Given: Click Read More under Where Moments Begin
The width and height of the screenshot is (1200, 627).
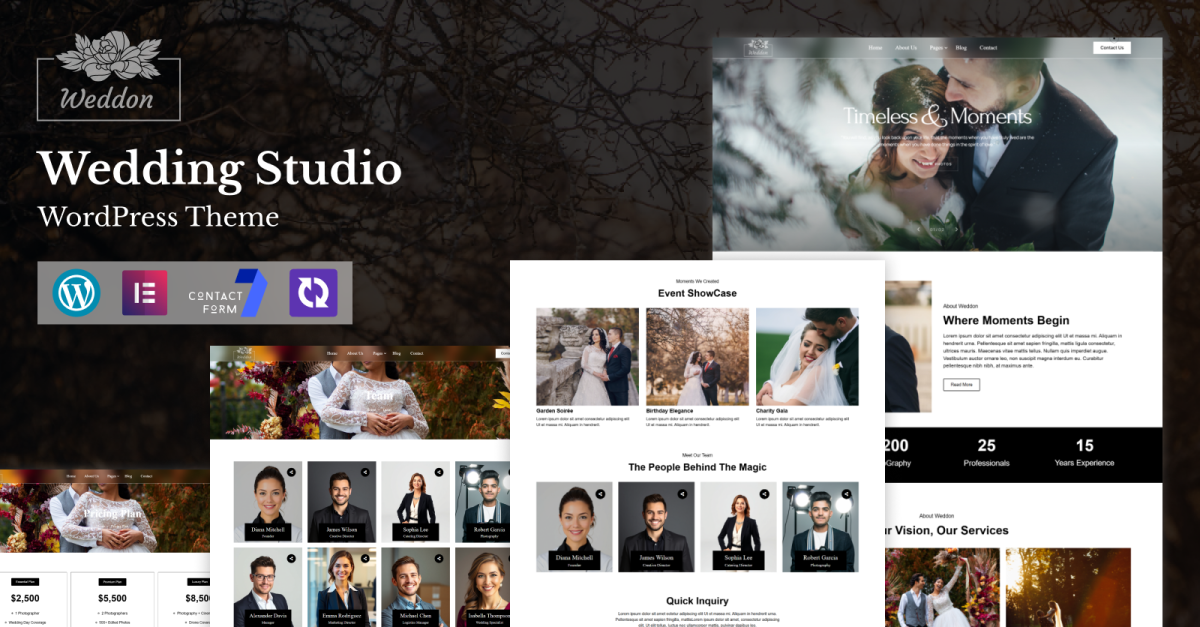Looking at the screenshot, I should click(961, 384).
